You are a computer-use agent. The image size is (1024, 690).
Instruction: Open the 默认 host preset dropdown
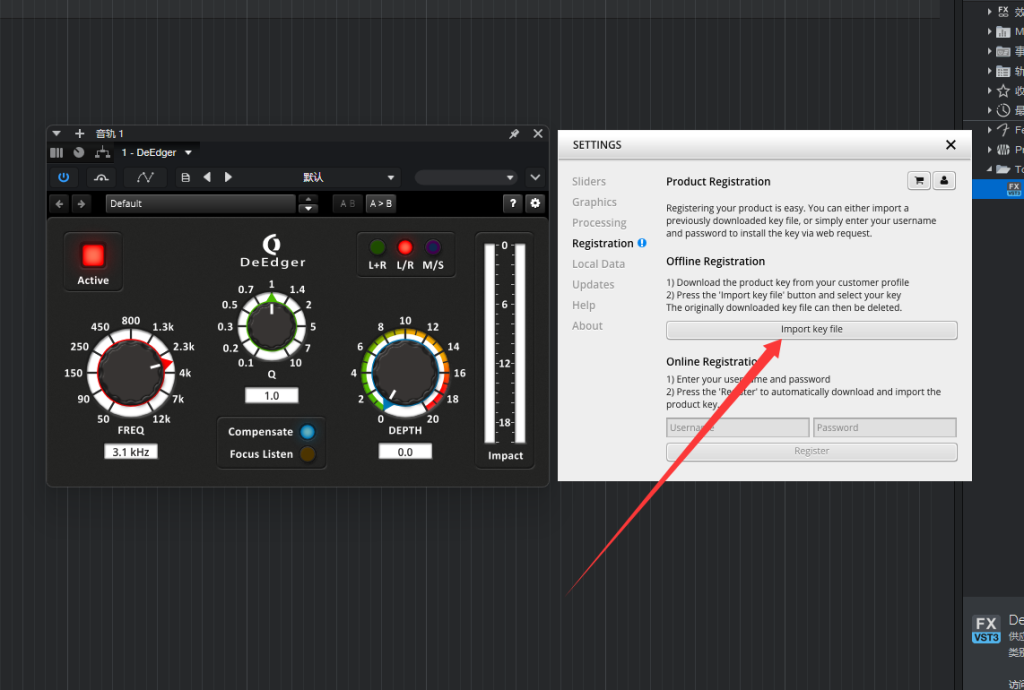point(390,178)
